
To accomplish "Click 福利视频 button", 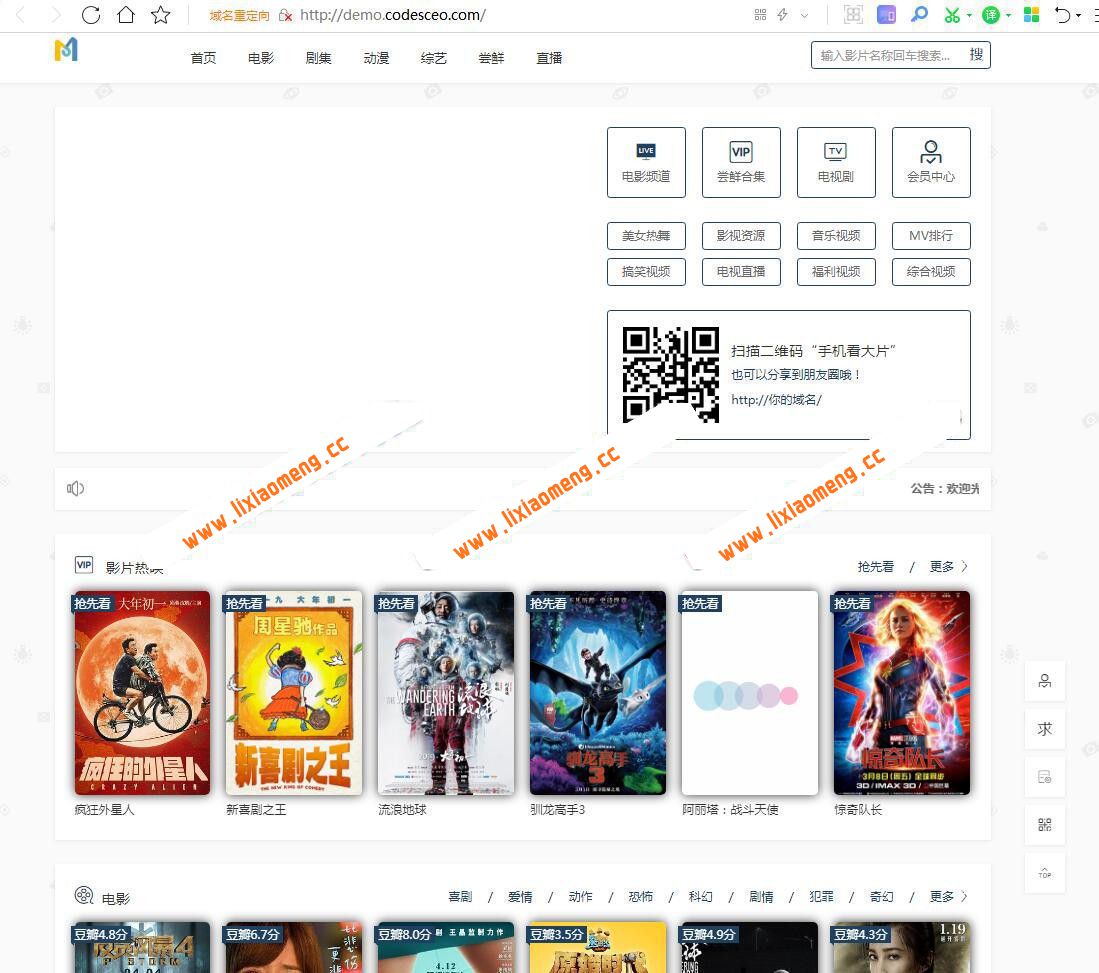I will (x=836, y=272).
